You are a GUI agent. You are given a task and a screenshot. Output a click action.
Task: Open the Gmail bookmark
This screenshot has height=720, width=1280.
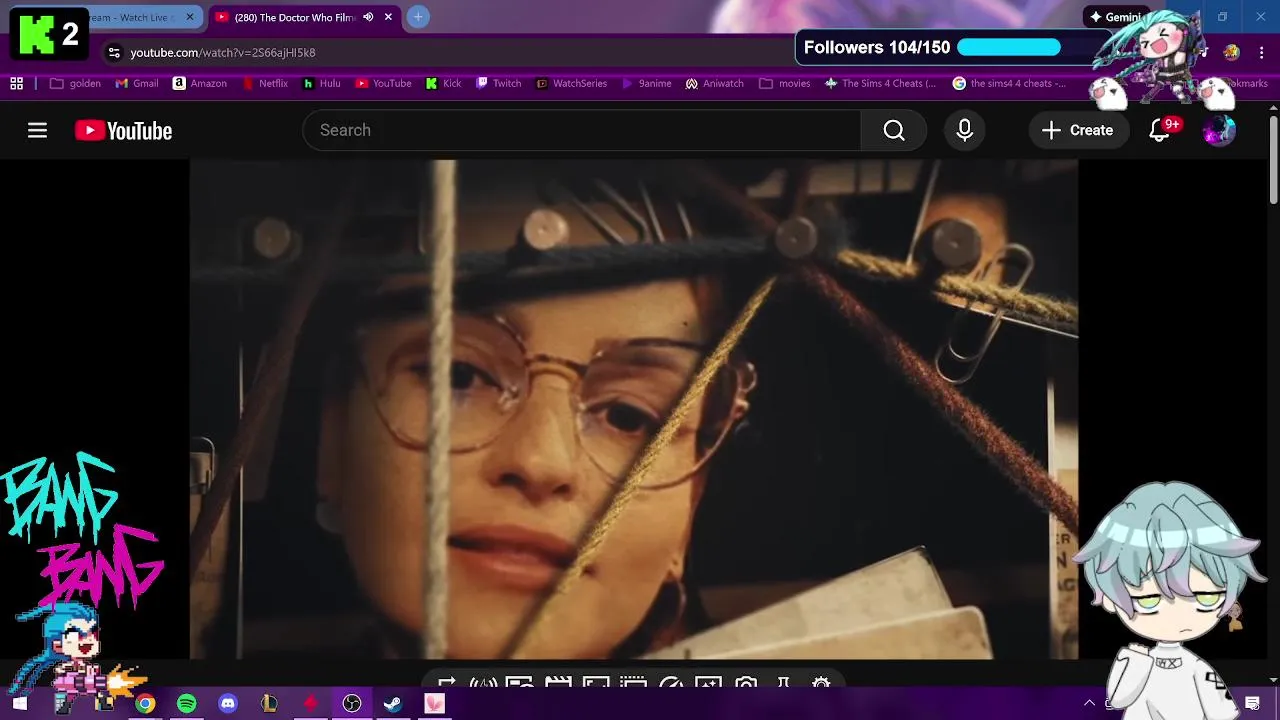coord(137,83)
